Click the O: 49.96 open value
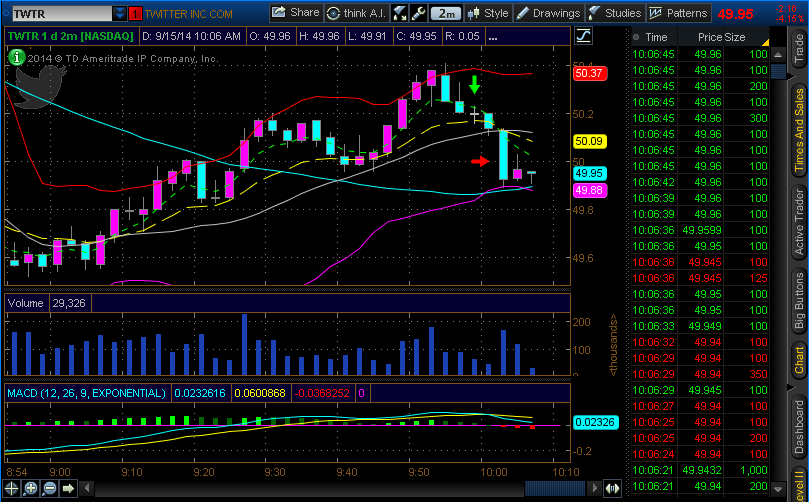Screen dimensions: 809x502 269,37
